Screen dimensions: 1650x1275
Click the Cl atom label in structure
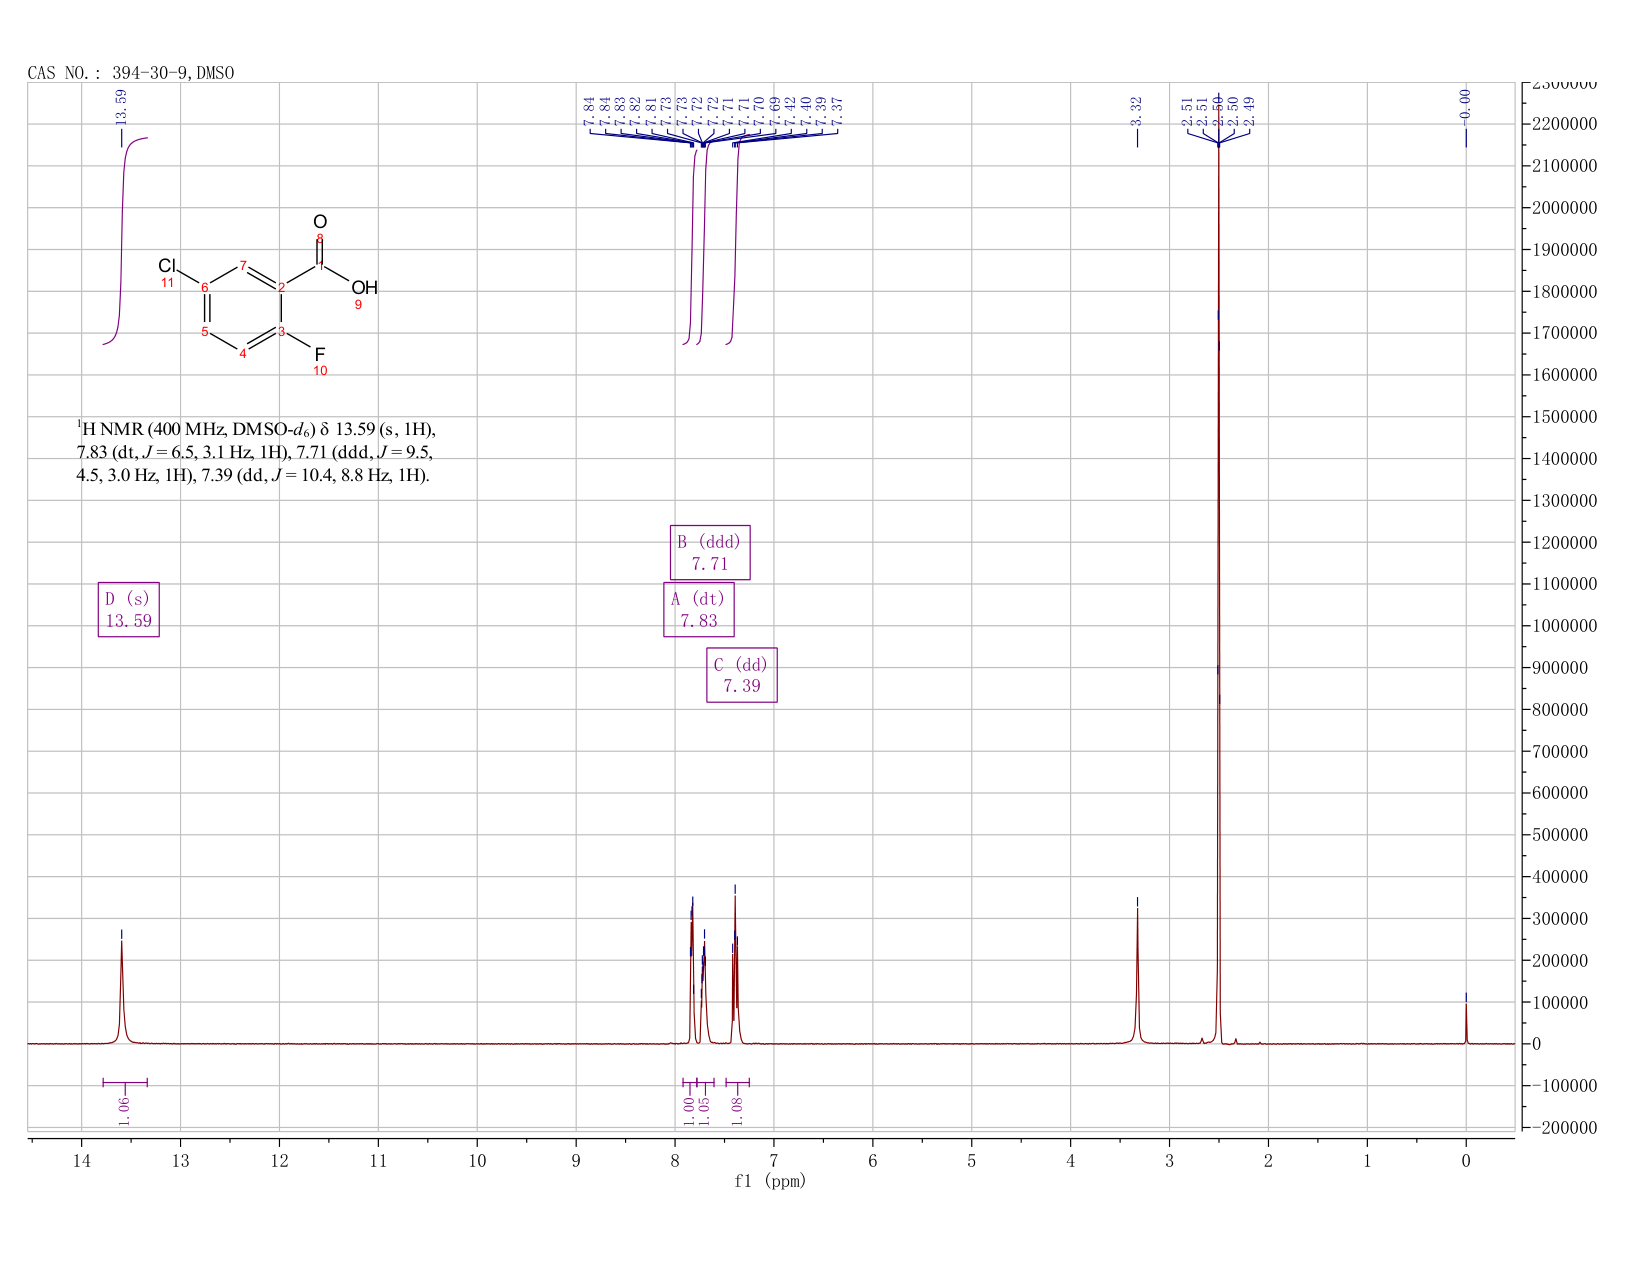pyautogui.click(x=167, y=265)
